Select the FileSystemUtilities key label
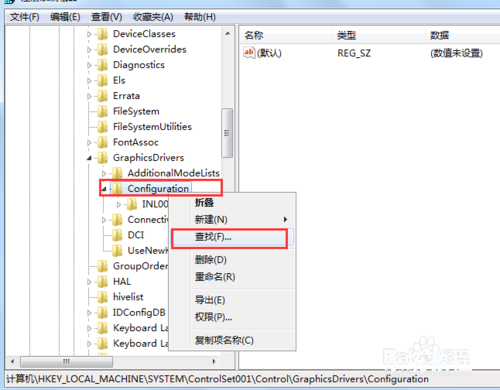Image resolution: width=500 pixels, height=390 pixels. pos(152,127)
